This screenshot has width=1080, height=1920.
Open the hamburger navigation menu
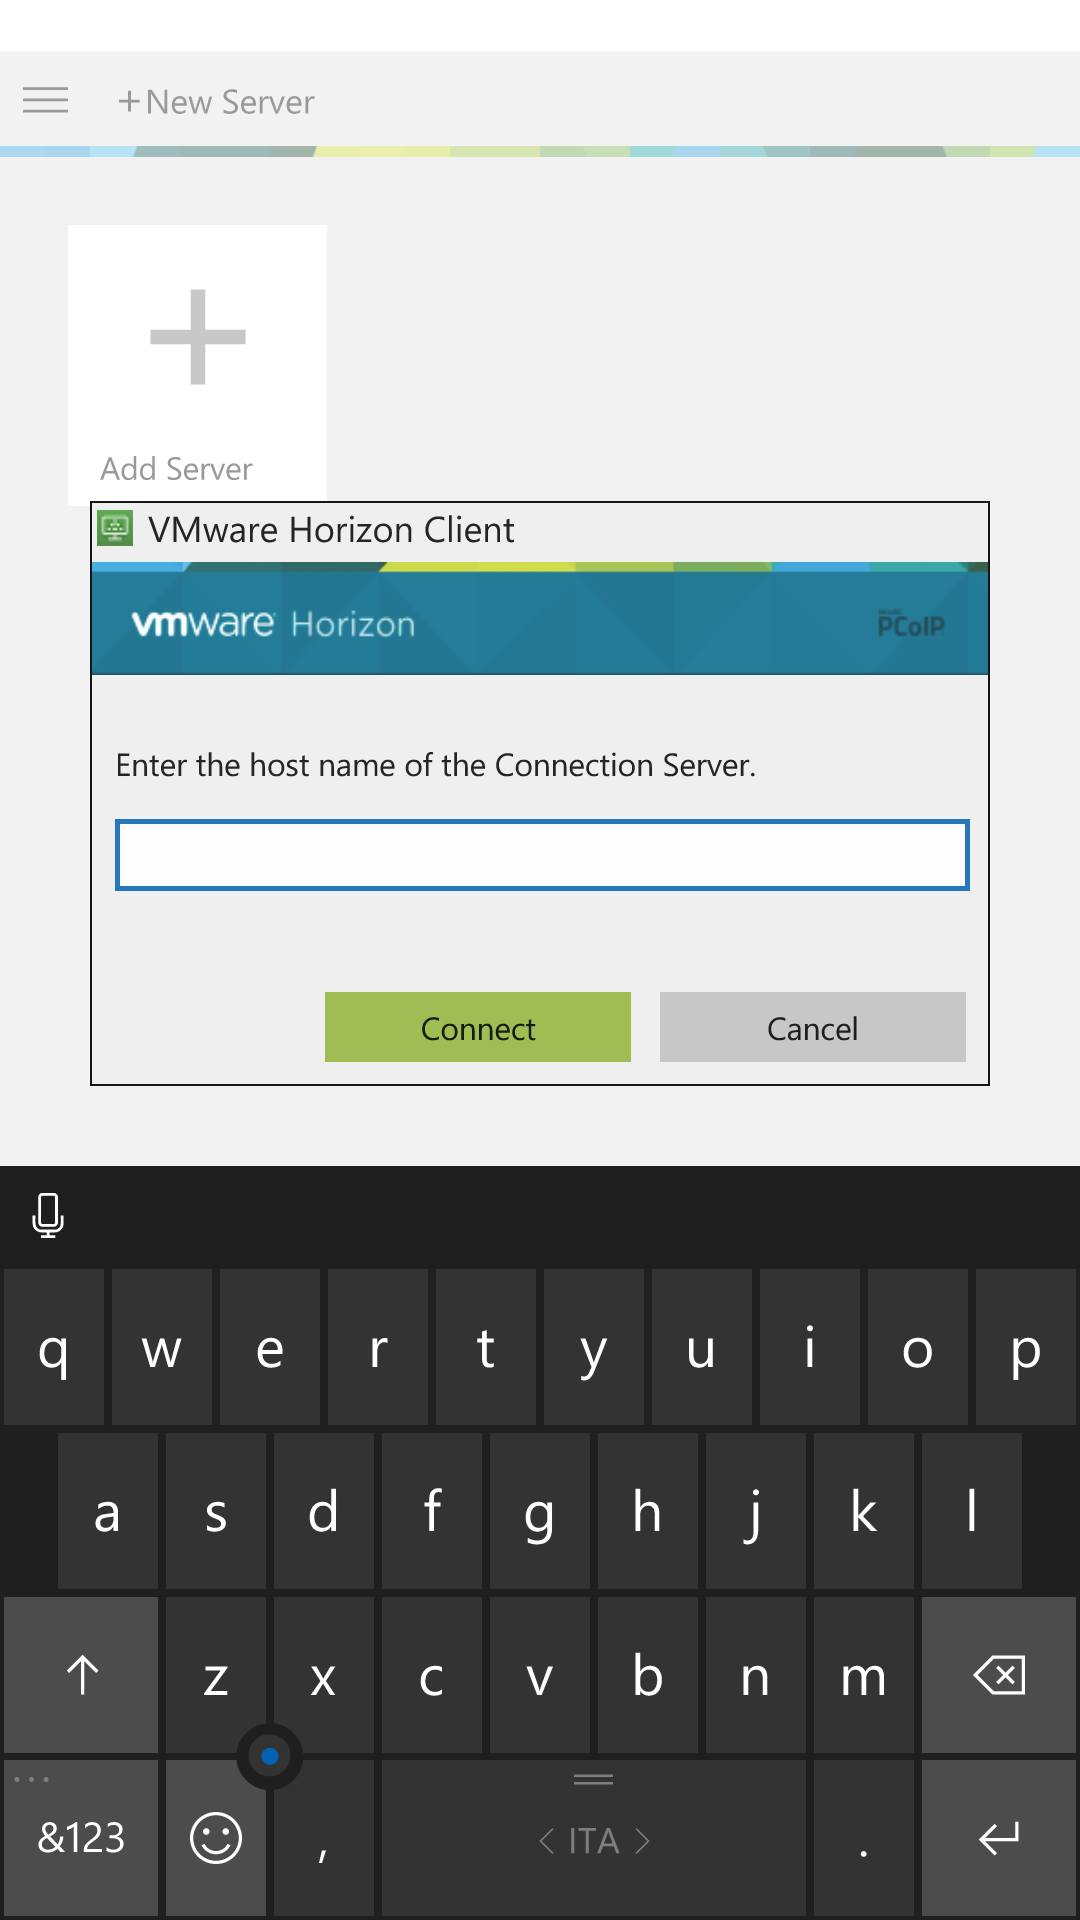tap(46, 100)
